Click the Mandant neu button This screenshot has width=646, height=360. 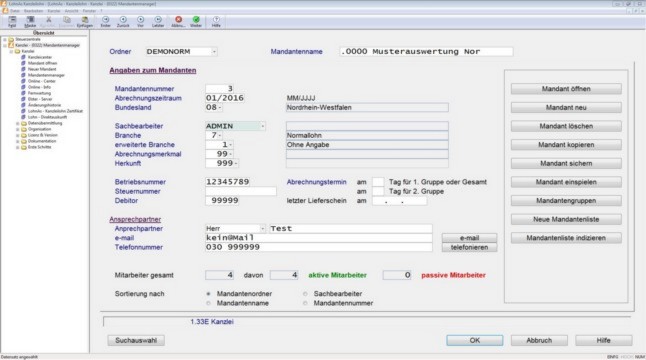566,108
